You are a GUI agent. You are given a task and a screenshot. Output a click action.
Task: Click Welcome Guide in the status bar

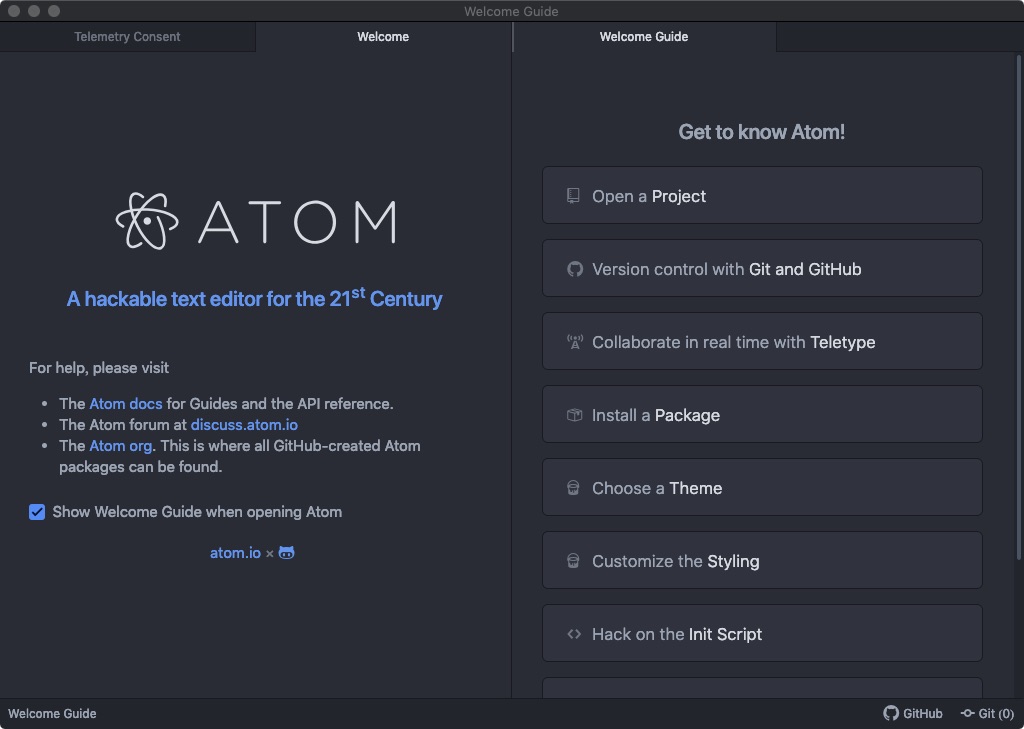point(52,713)
